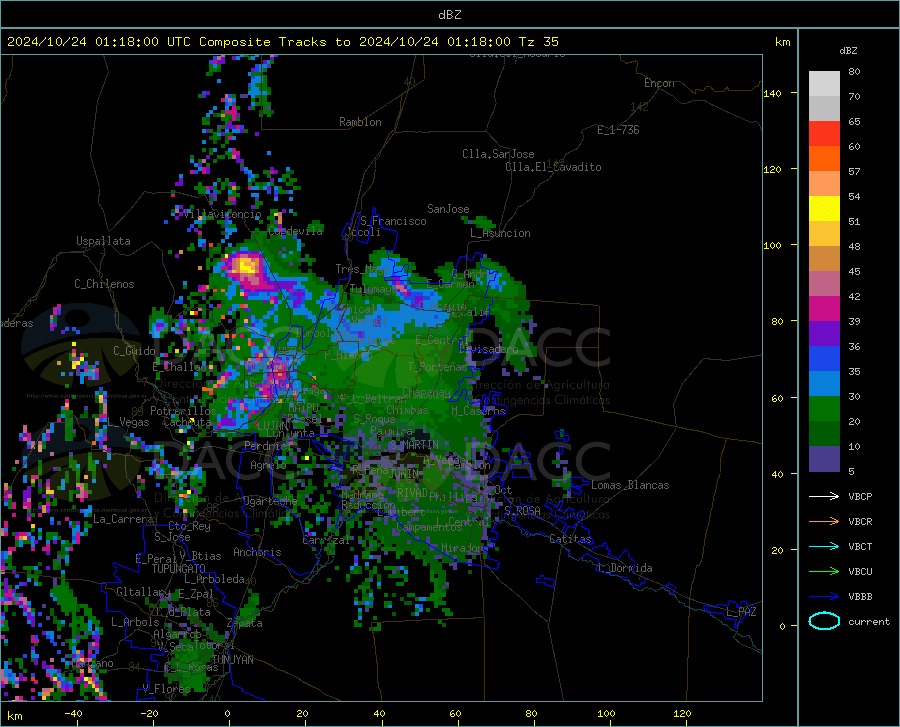Click the 'Ramblon' map label
The width and height of the screenshot is (900, 727).
(360, 122)
